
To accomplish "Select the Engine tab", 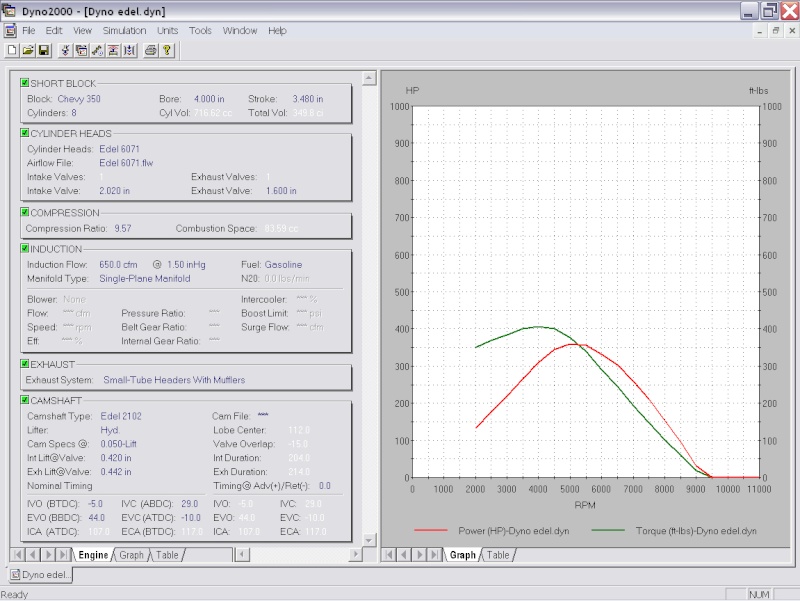I will pyautogui.click(x=93, y=555).
